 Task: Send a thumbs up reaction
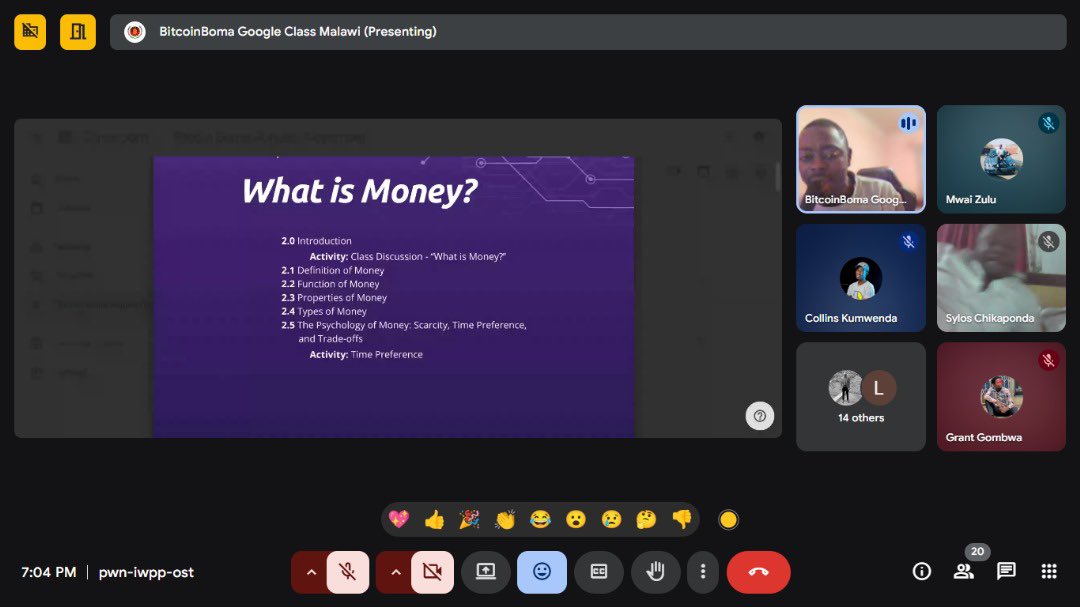[x=434, y=519]
